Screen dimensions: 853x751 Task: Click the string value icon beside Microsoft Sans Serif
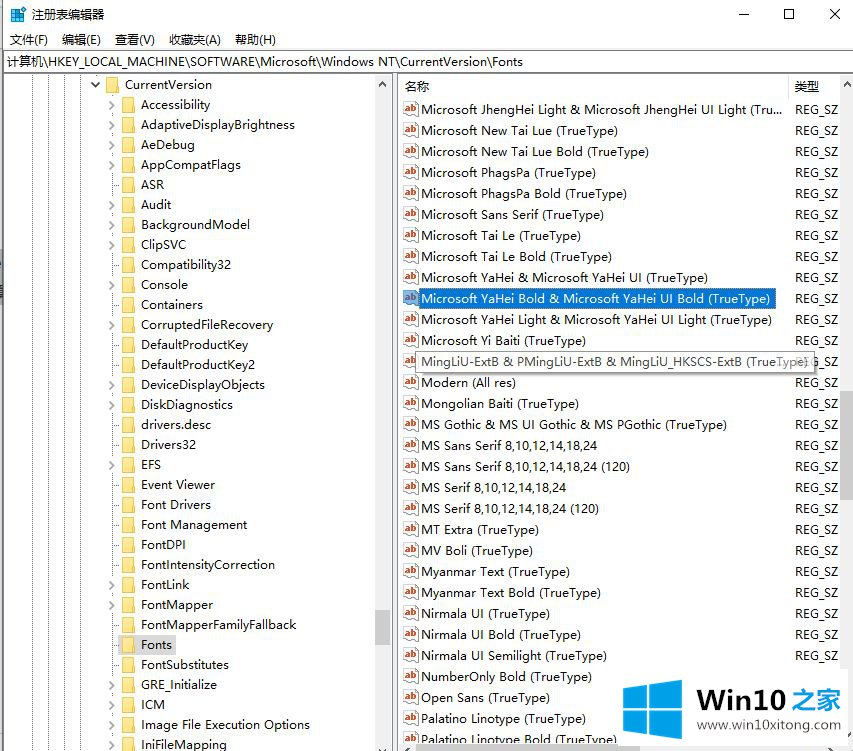tap(410, 214)
